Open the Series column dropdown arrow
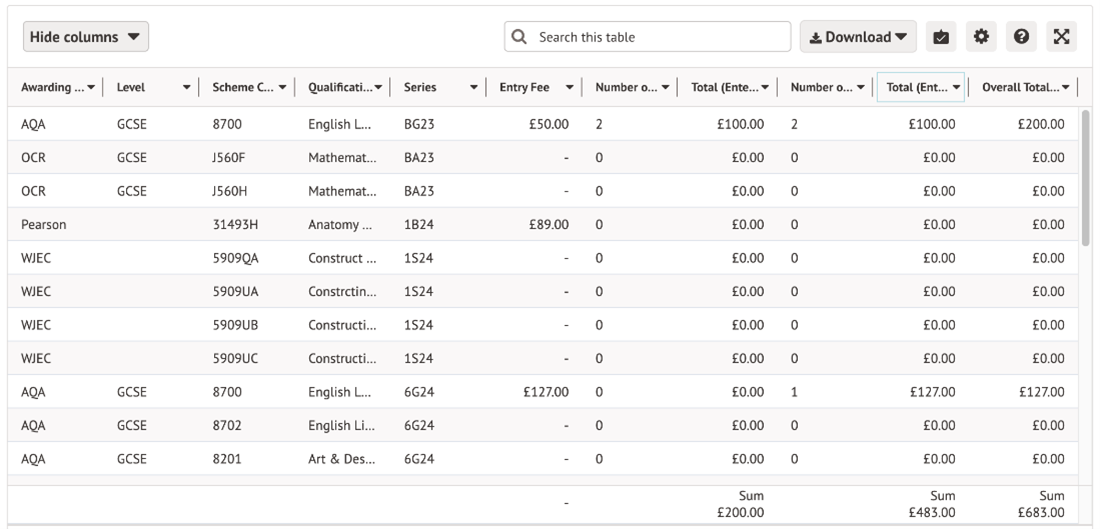The width and height of the screenshot is (1100, 529). click(x=474, y=88)
